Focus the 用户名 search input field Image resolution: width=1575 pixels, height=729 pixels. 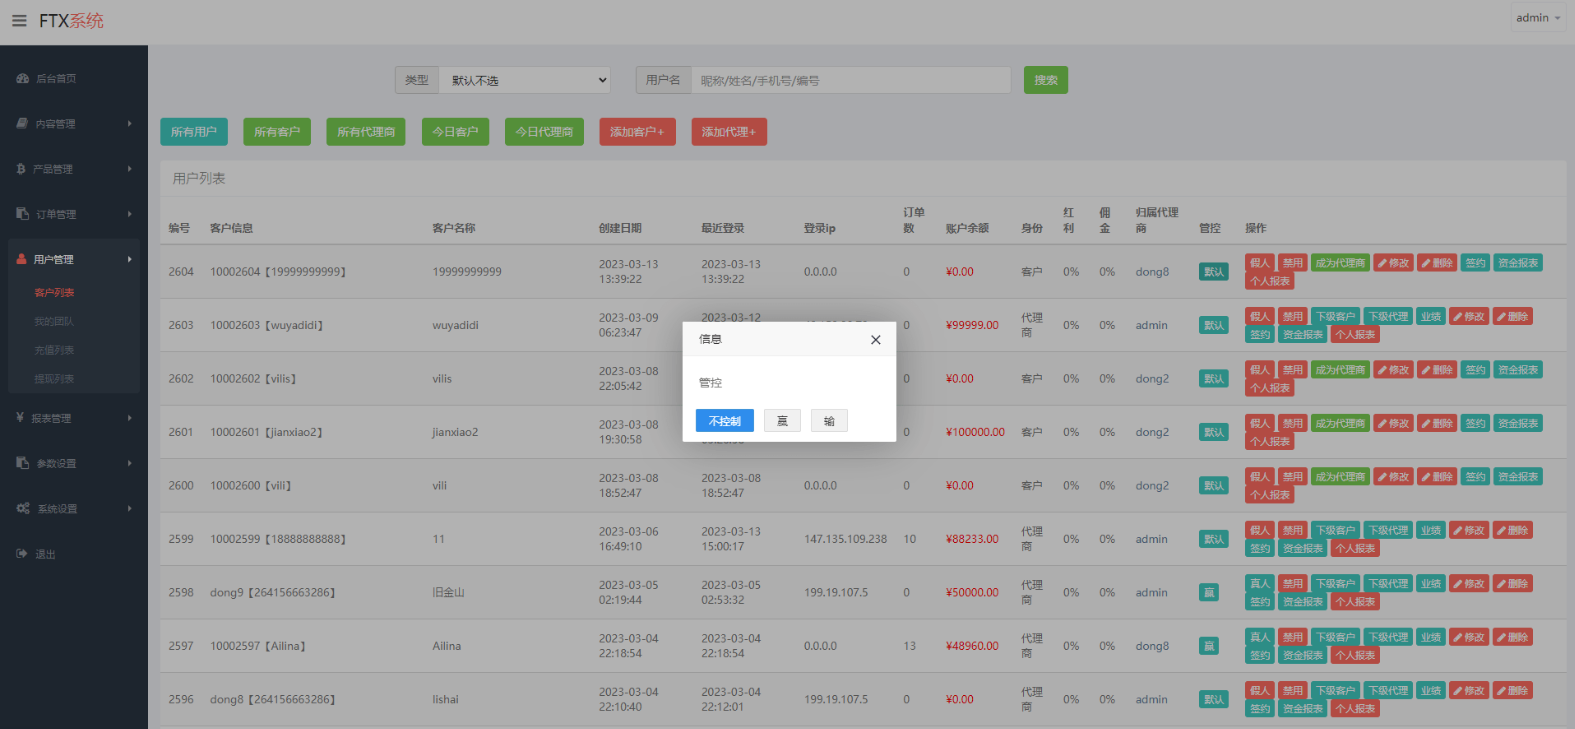(x=851, y=80)
